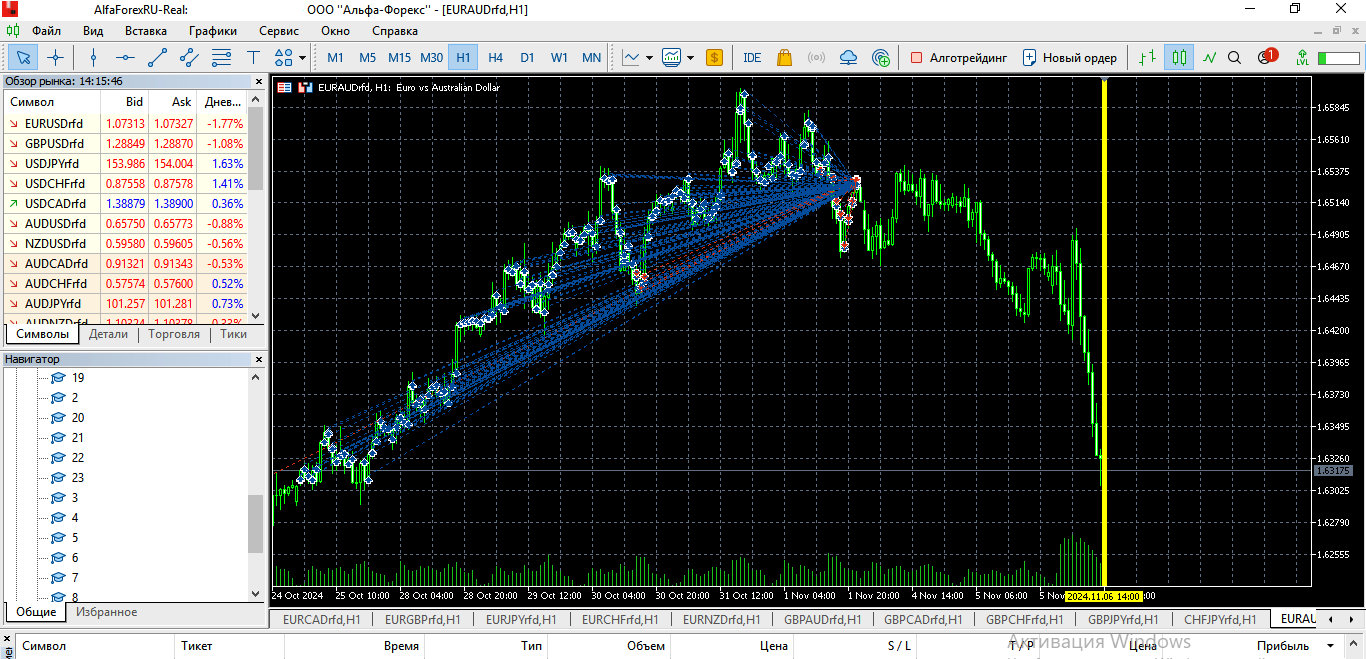The height and width of the screenshot is (659, 1366).
Task: Open the Вставка menu
Action: click(x=146, y=31)
